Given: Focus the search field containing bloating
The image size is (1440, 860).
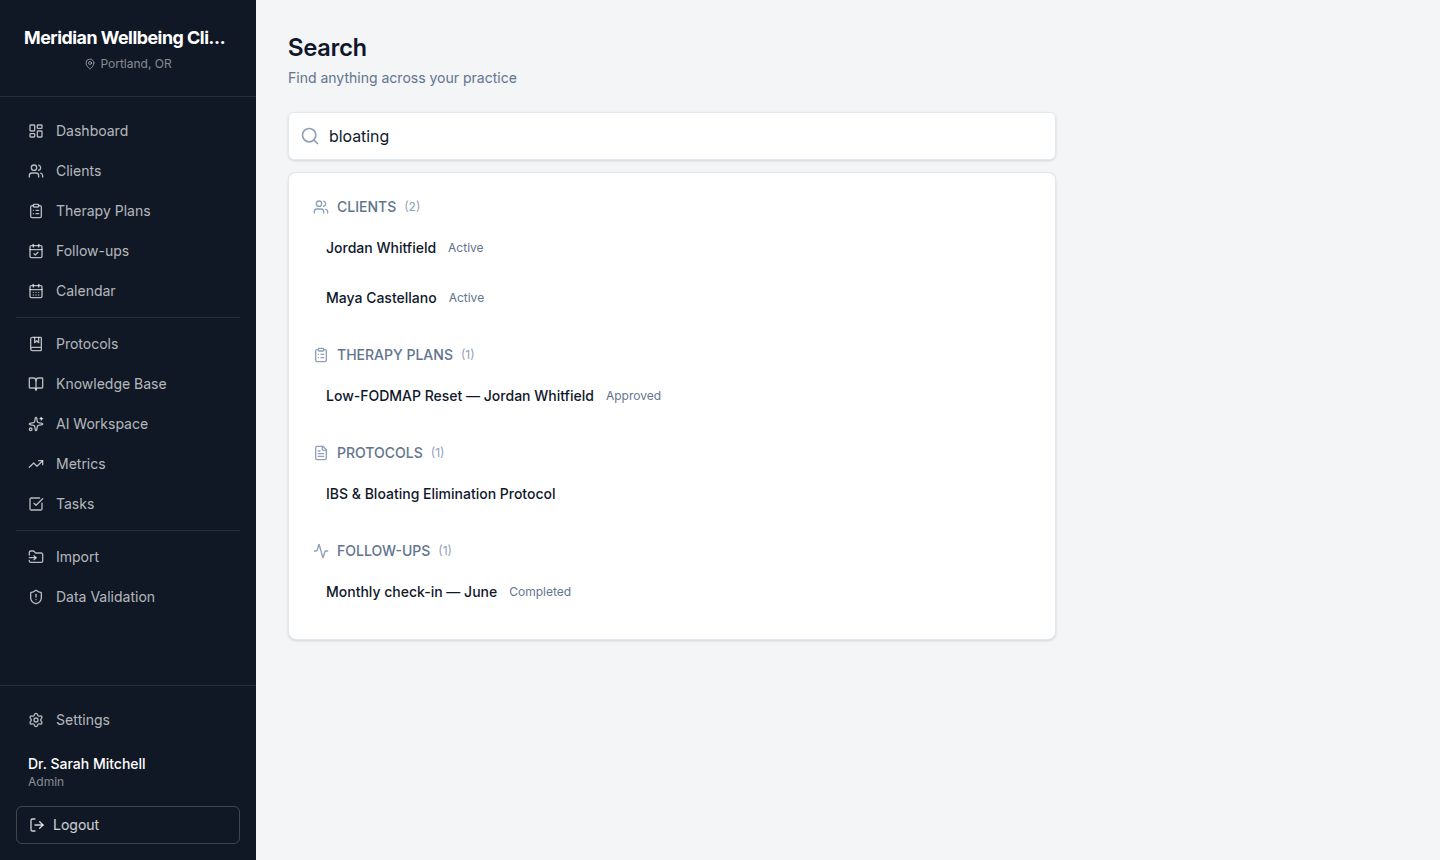Looking at the screenshot, I should pyautogui.click(x=672, y=136).
